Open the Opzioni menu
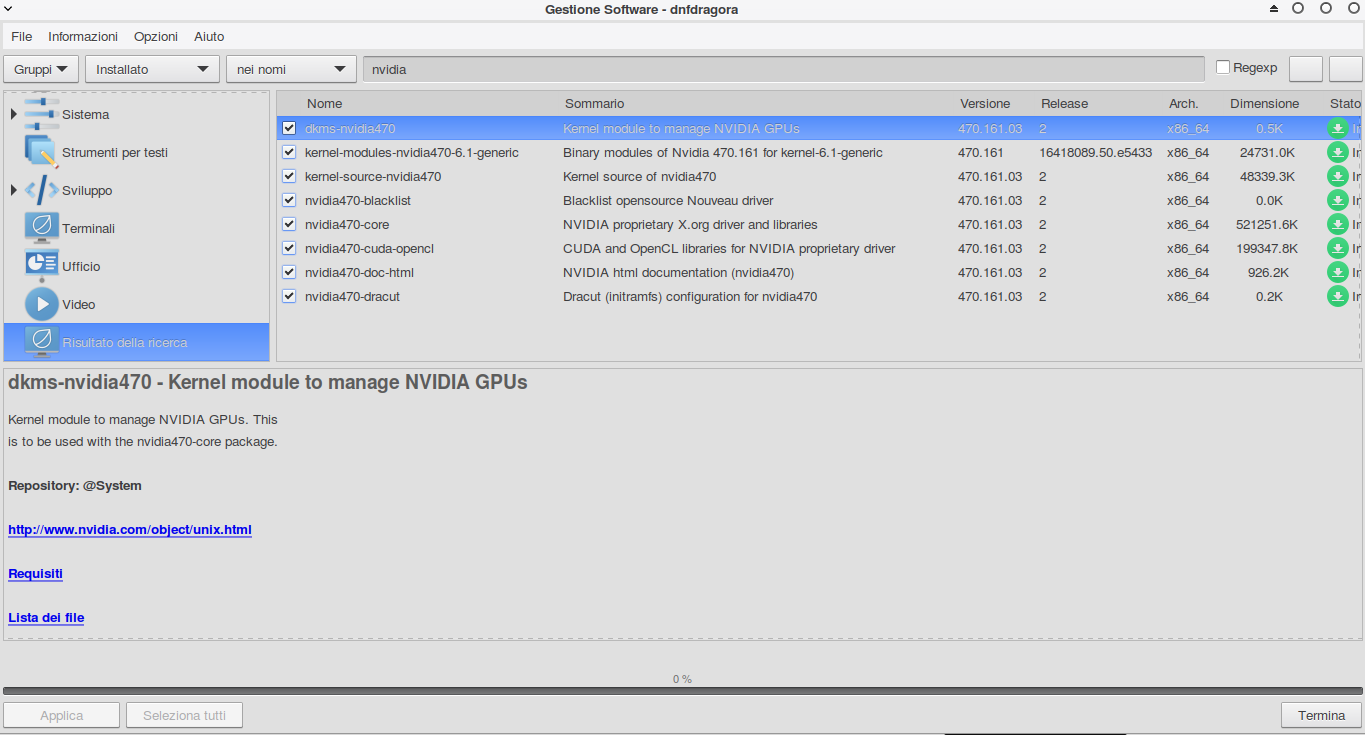Viewport: 1365px width, 735px height. coord(156,36)
